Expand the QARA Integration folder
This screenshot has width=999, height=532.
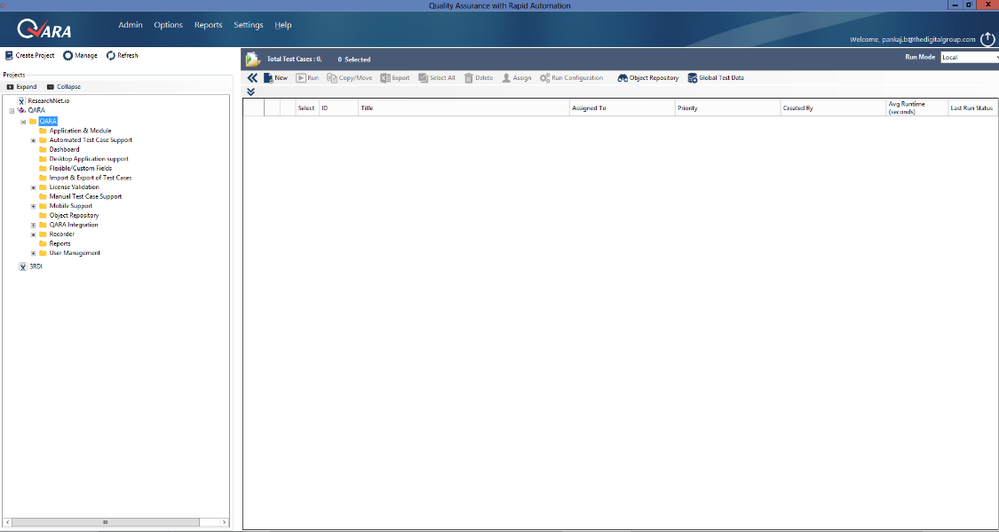click(x=33, y=225)
